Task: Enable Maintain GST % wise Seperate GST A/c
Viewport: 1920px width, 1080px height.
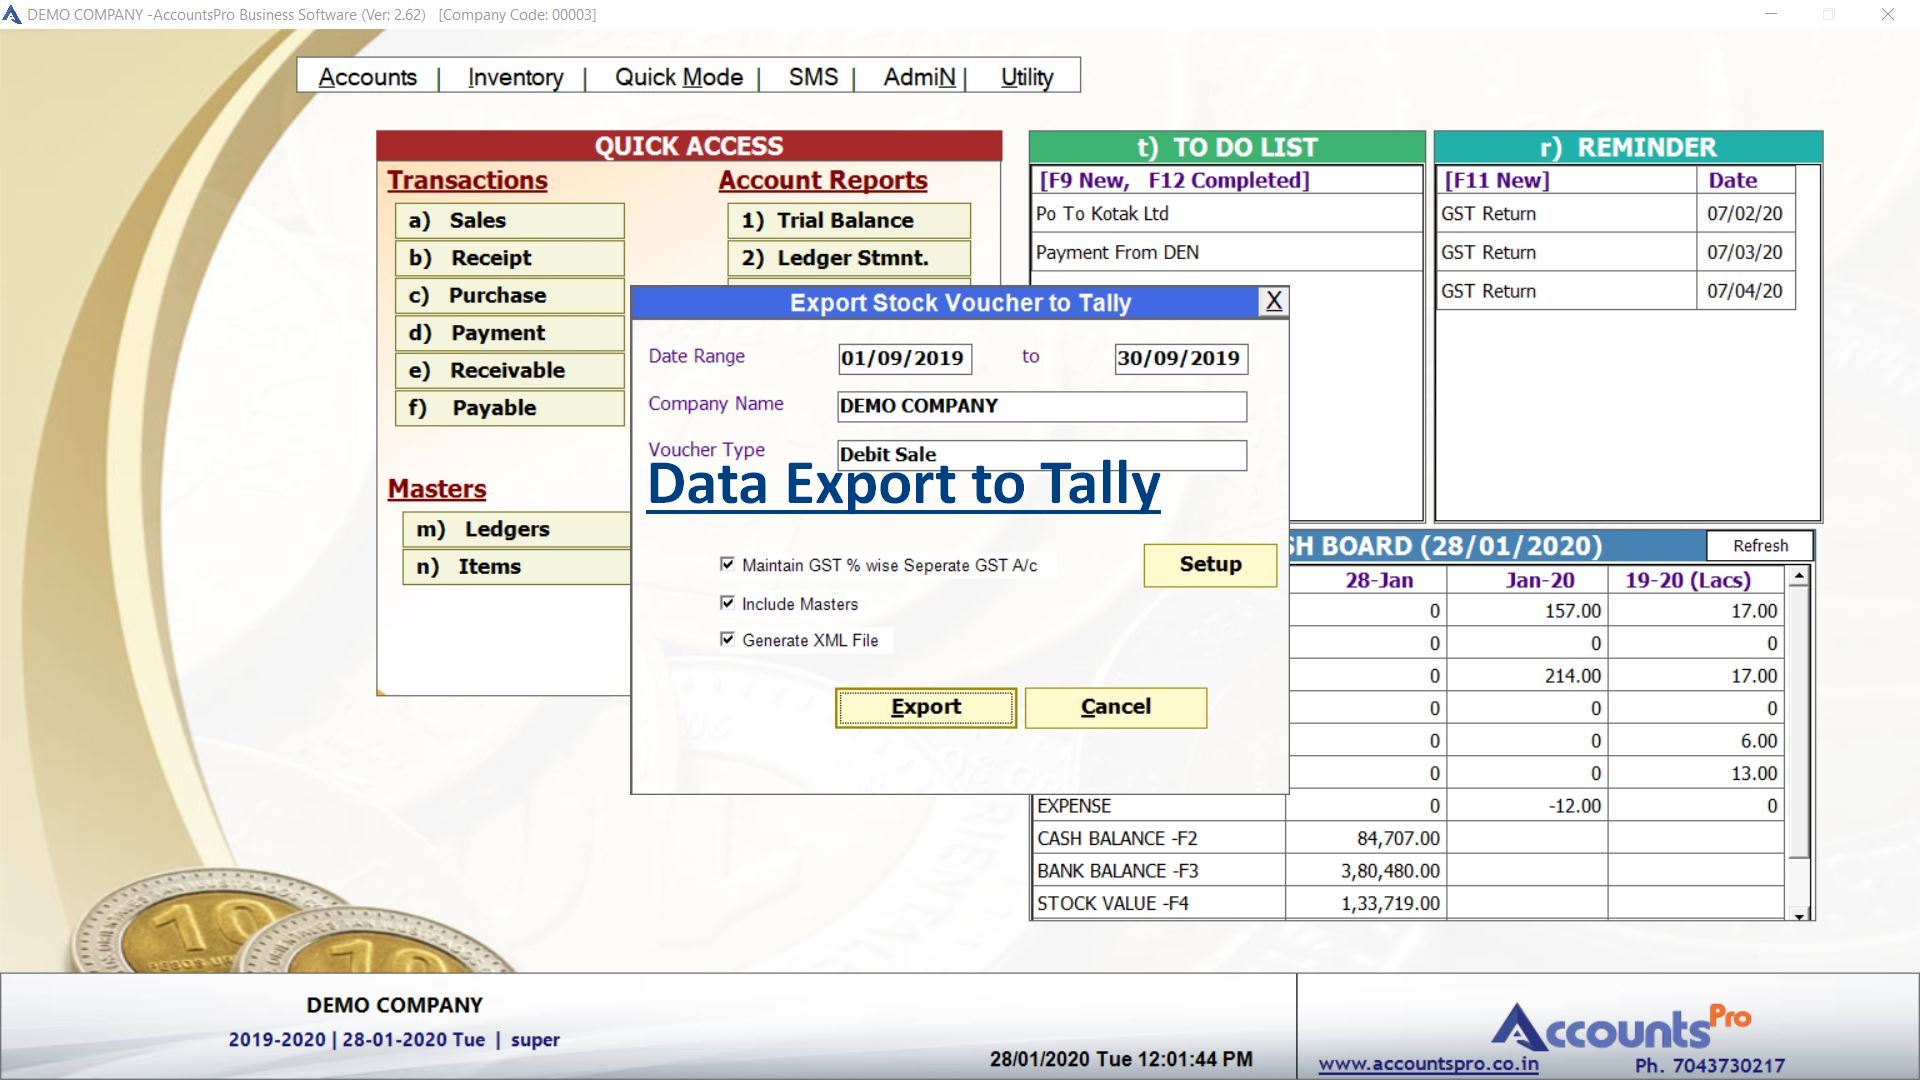Action: click(727, 565)
